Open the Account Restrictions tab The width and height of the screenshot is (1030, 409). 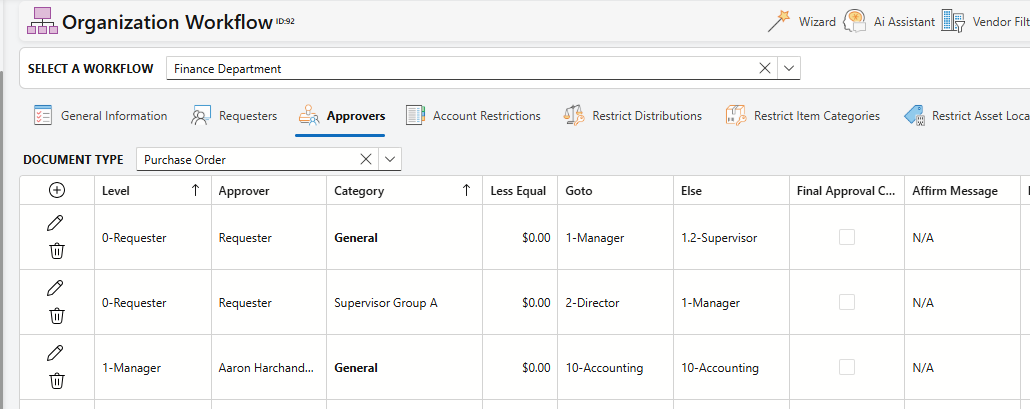click(473, 116)
